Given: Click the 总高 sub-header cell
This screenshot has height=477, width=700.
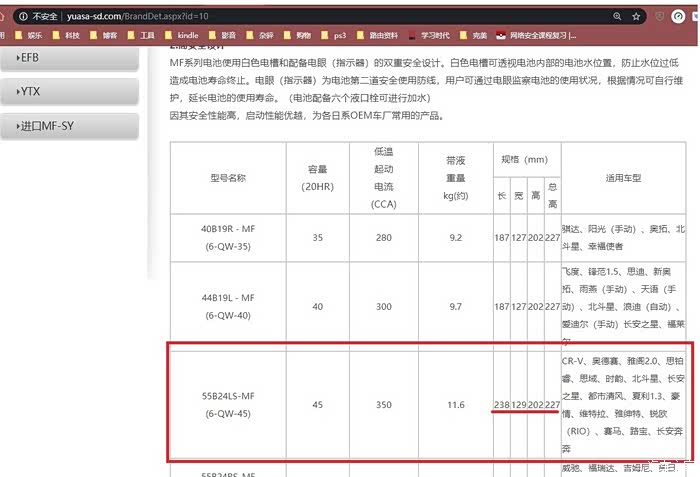Looking at the screenshot, I should [553, 196].
